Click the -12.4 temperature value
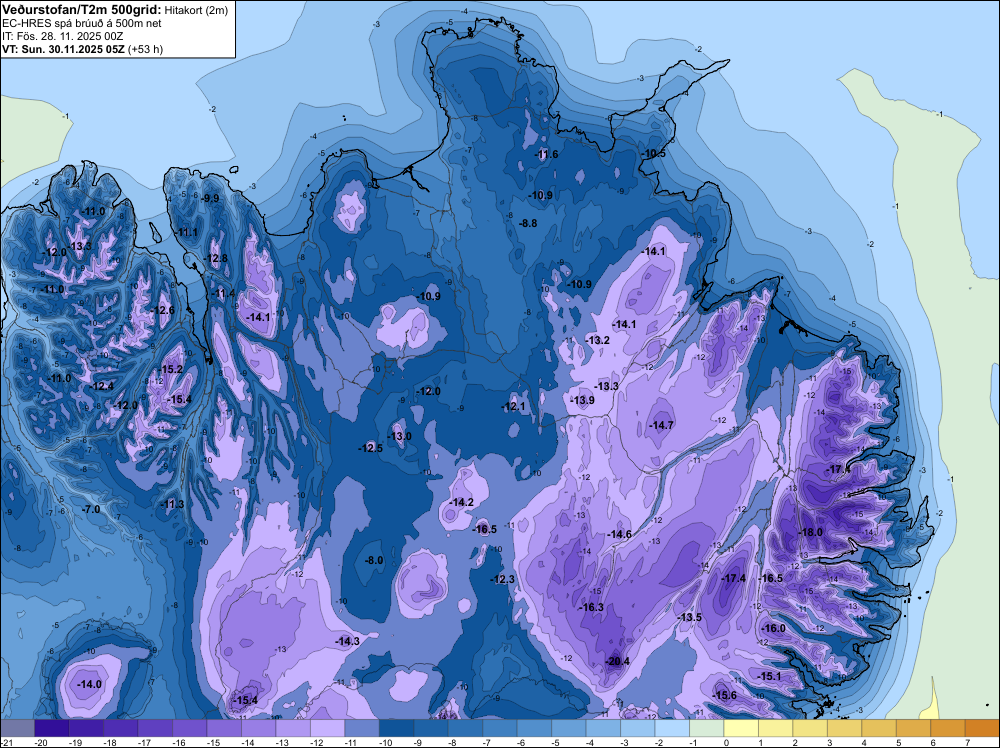This screenshot has width=1000, height=748. 102,386
